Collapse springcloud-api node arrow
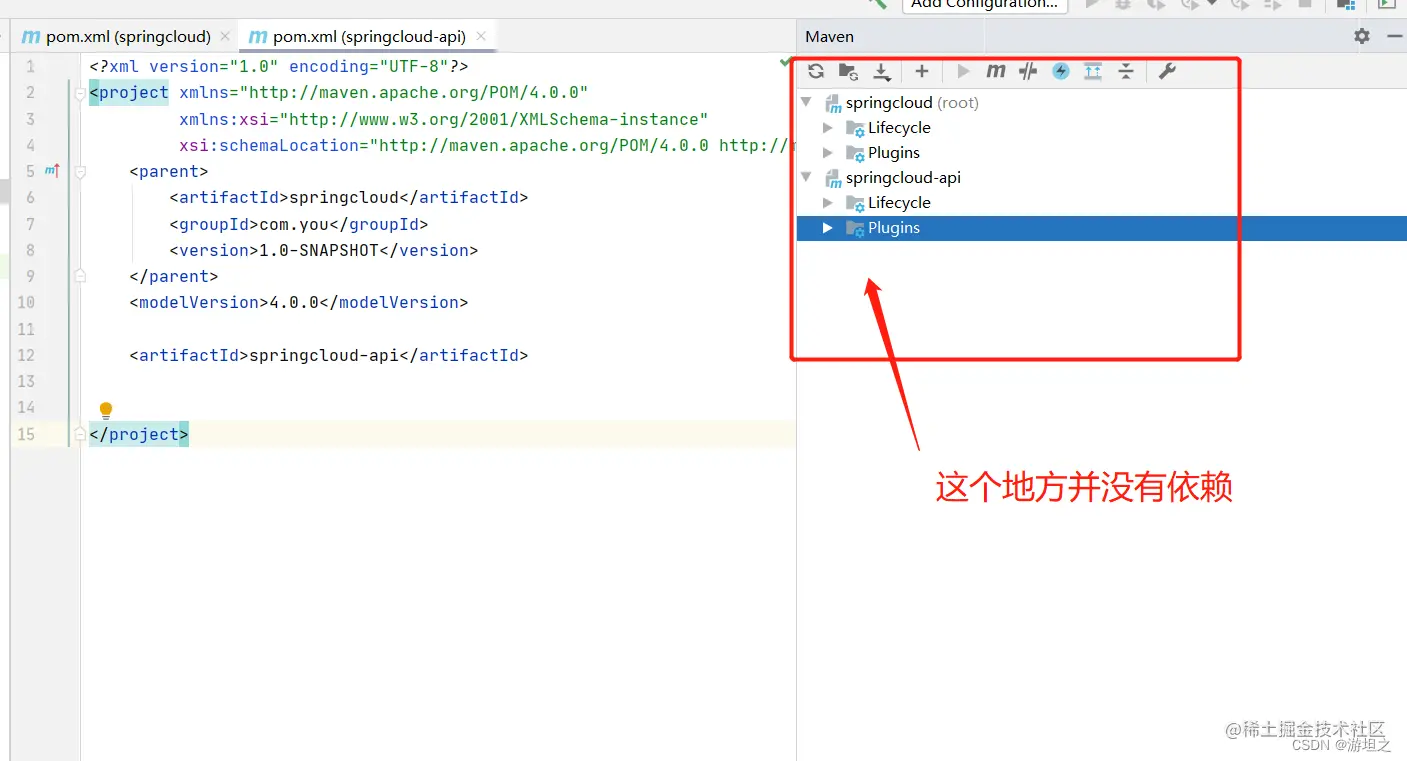This screenshot has height=761, width=1407. [806, 177]
